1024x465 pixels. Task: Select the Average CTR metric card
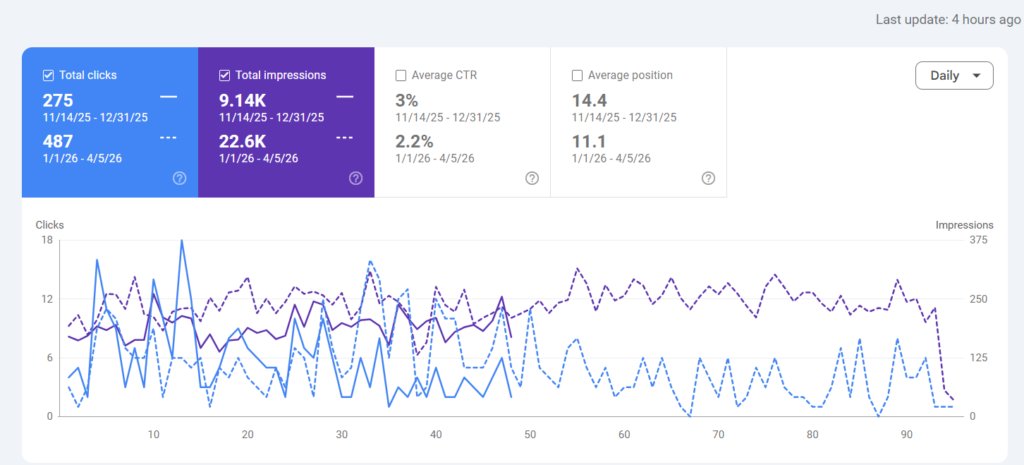462,122
